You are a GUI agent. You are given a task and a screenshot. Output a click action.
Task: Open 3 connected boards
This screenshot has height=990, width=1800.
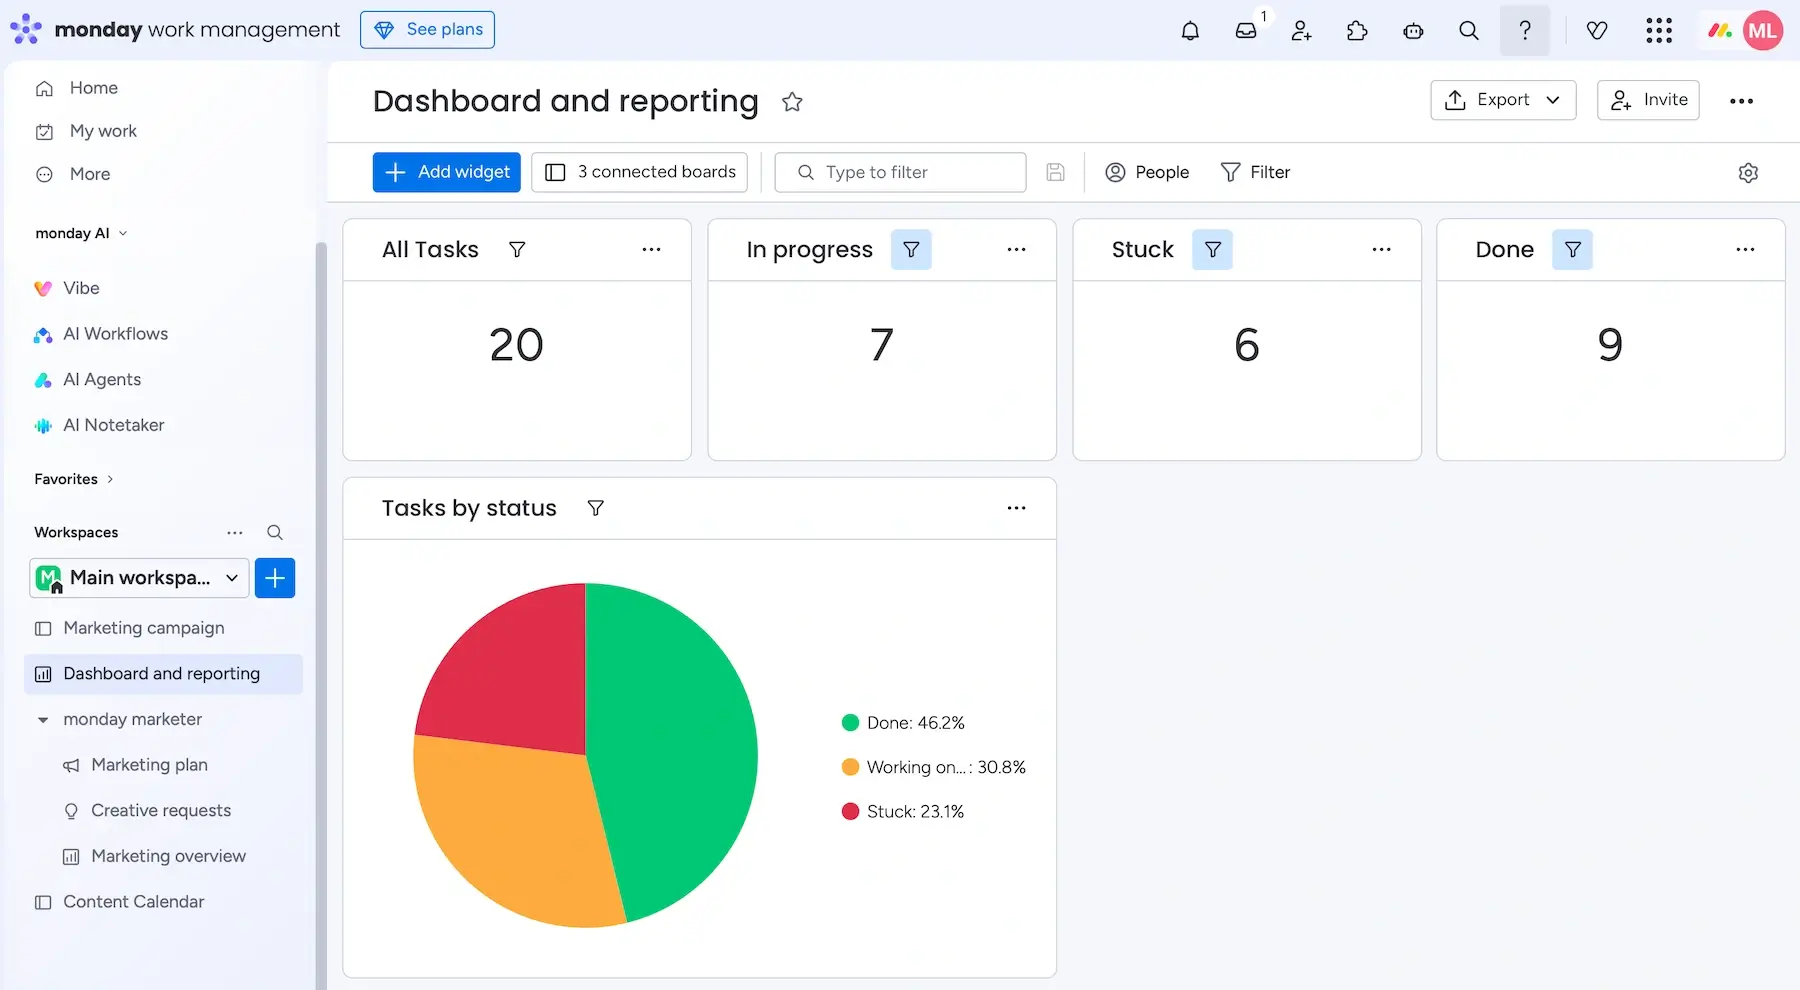pos(639,172)
